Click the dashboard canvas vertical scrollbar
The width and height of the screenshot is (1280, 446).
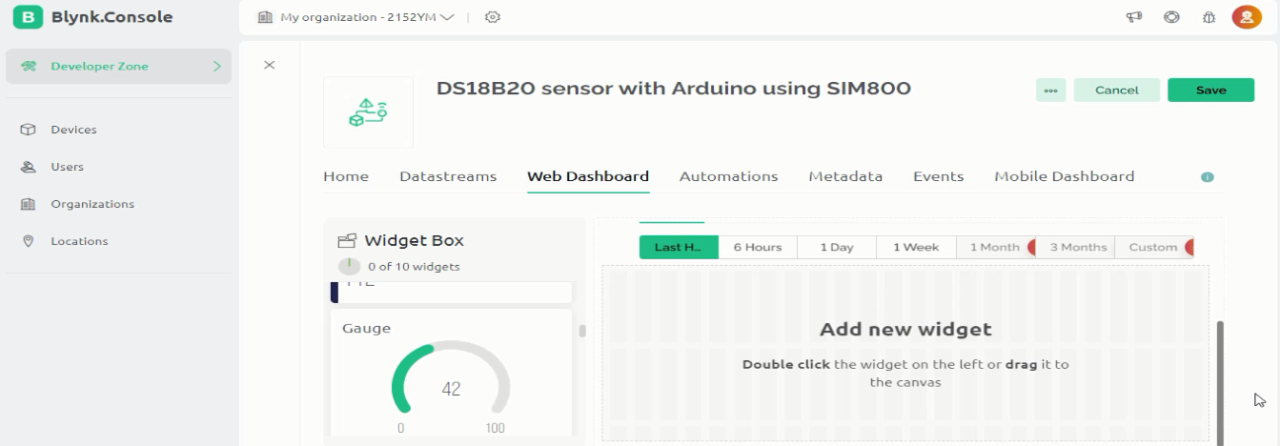pyautogui.click(x=1219, y=382)
